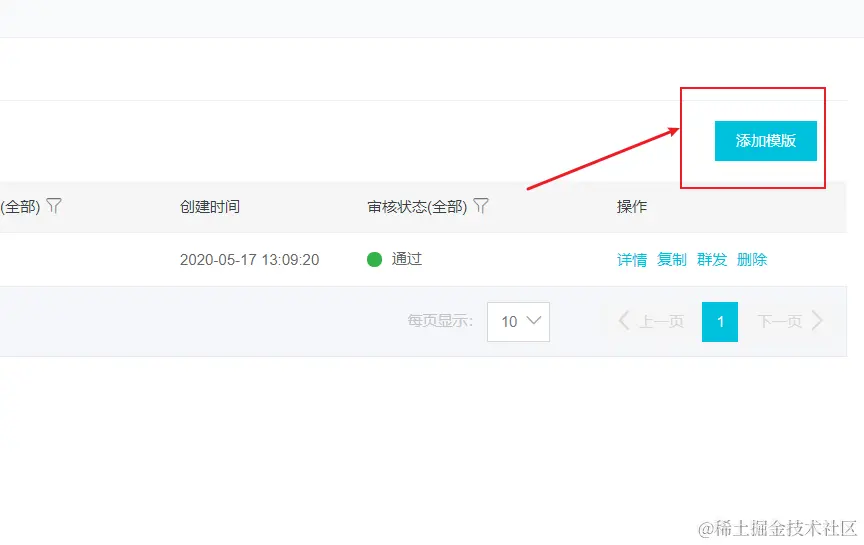864x545 pixels.
Task: Click 群发 link in operations column
Action: (712, 260)
